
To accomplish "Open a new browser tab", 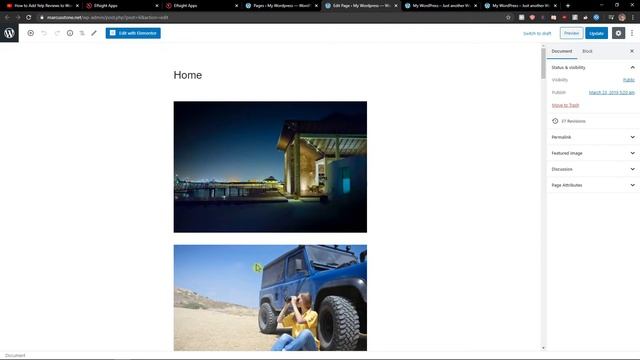I will tap(567, 6).
